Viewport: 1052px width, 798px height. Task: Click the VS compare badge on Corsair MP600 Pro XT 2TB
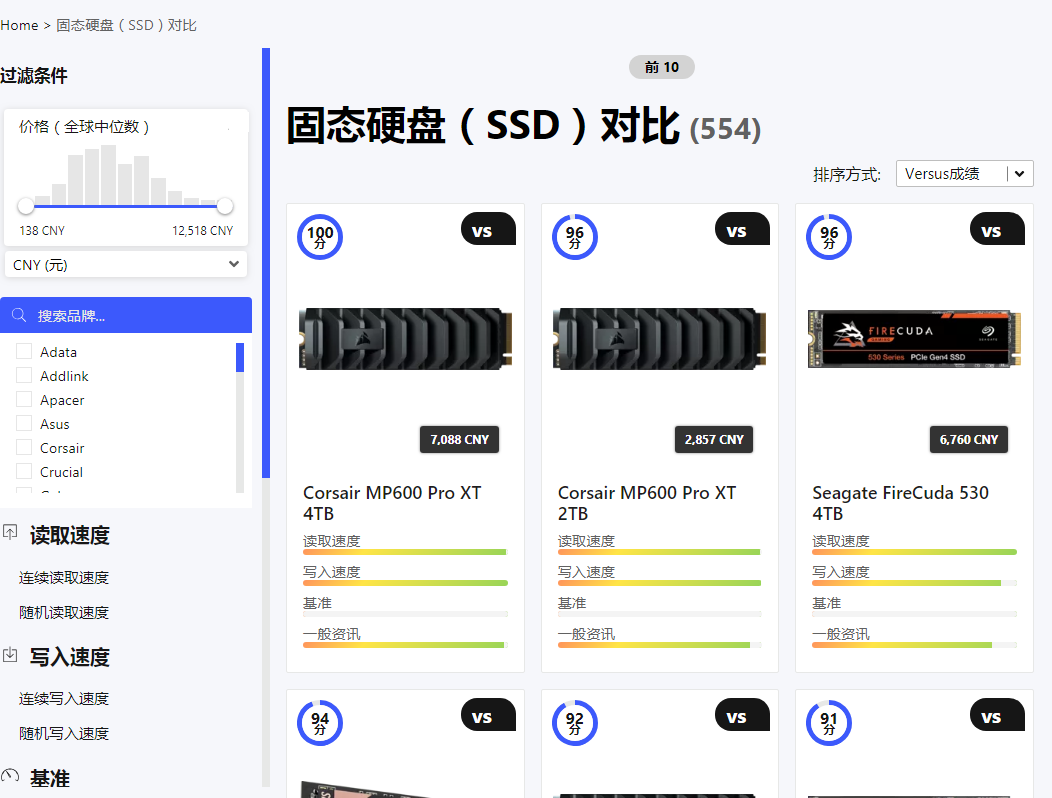[742, 230]
